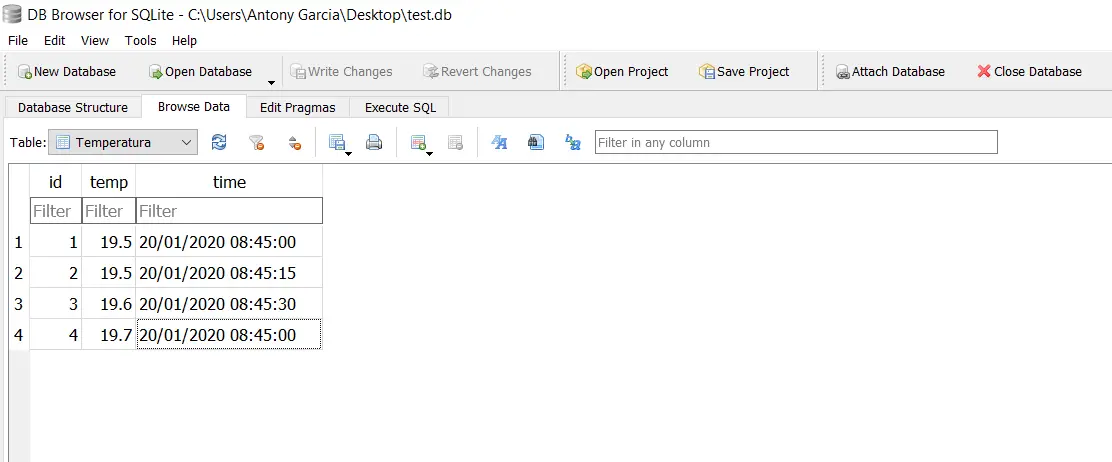Click the id column filter box
1112x462 pixels.
pyautogui.click(x=56, y=211)
